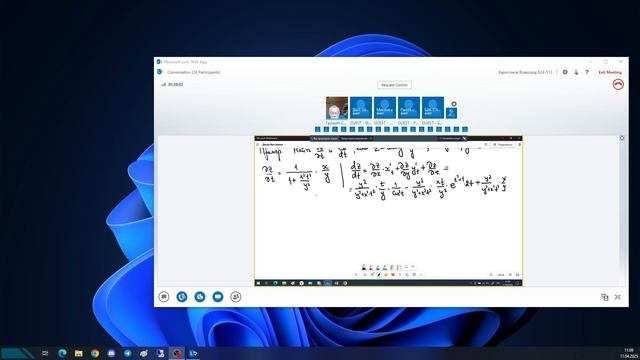640x360 pixels.
Task: Open the help question mark icon
Action: [x=587, y=72]
